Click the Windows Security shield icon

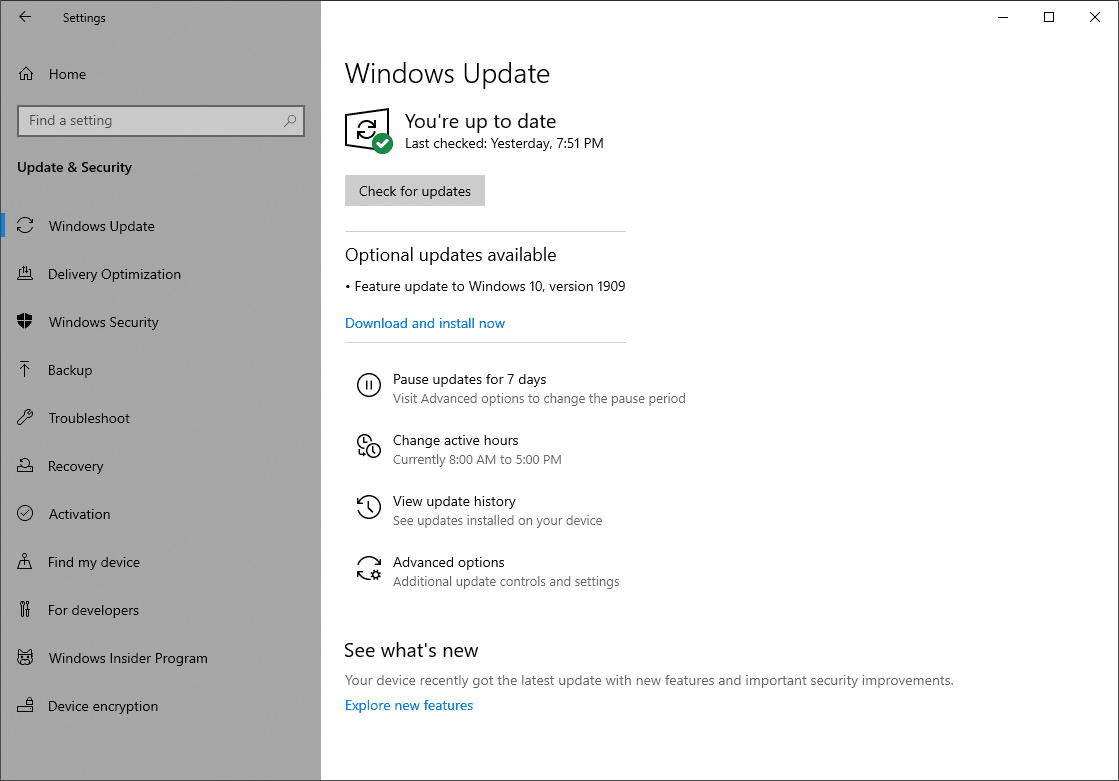pos(25,321)
